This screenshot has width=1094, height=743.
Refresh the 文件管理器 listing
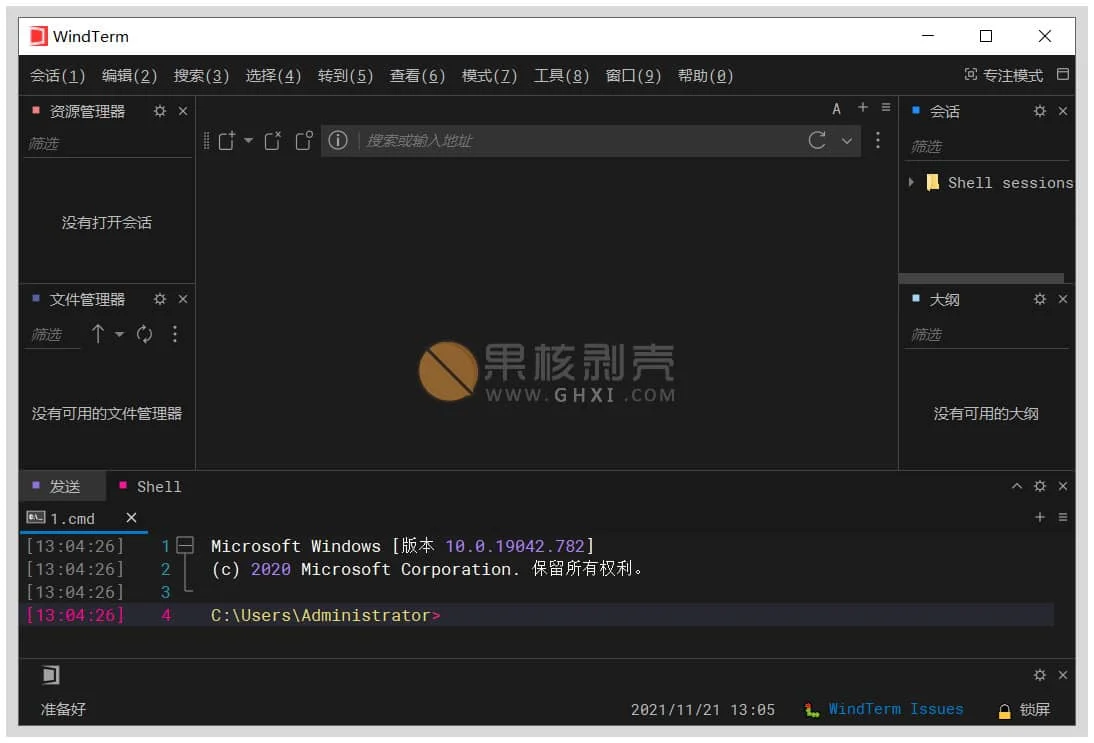click(144, 334)
